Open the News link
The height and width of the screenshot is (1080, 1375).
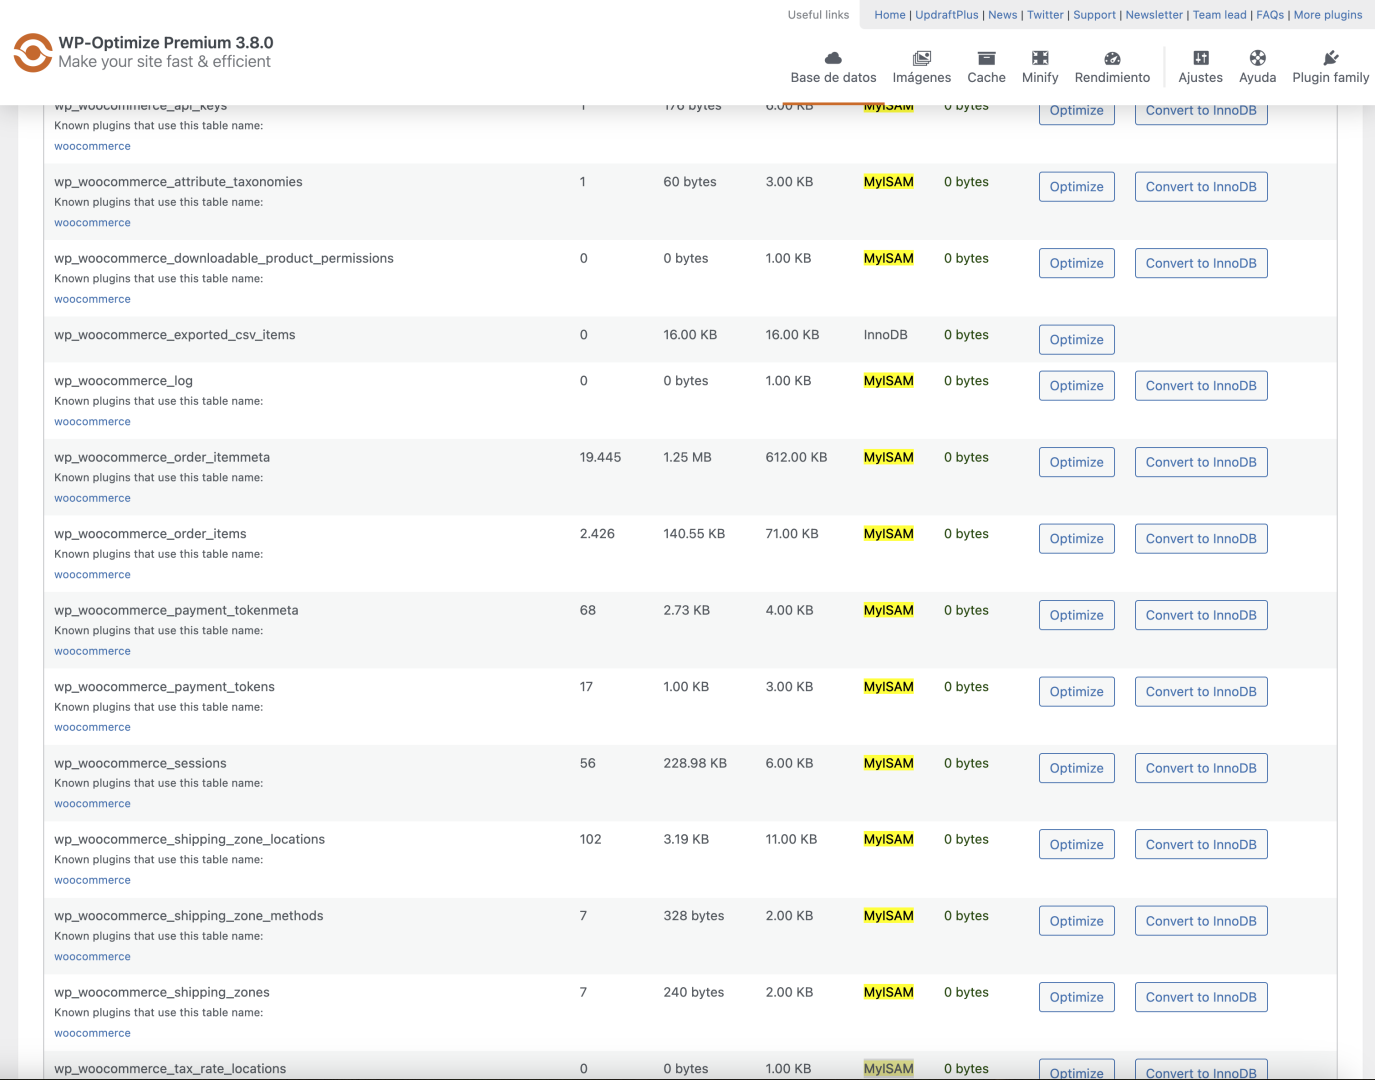(x=1003, y=15)
